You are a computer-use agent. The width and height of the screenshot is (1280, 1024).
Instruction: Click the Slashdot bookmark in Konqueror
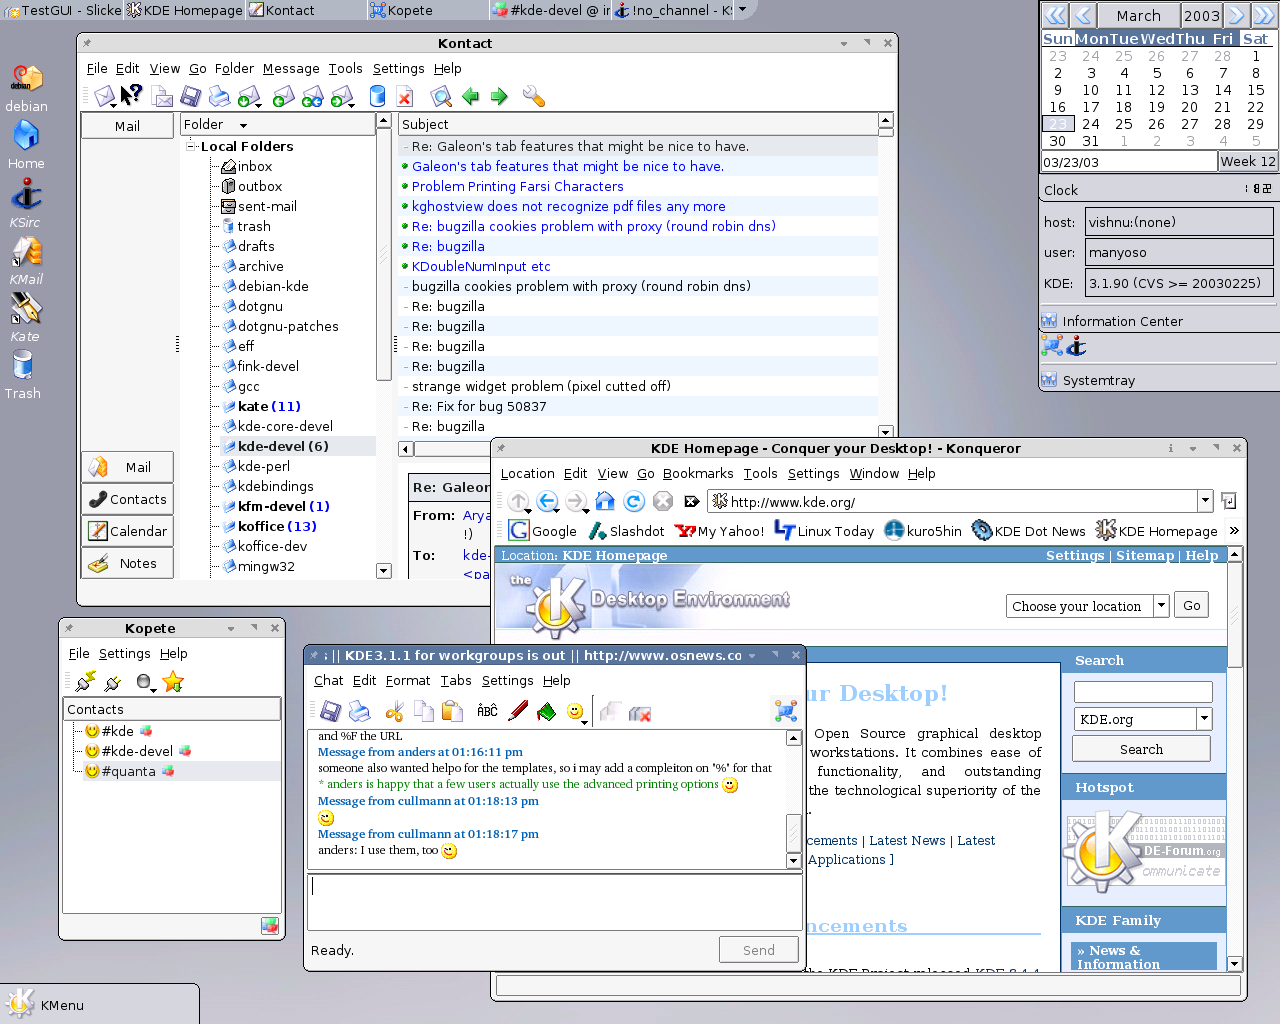[x=626, y=531]
